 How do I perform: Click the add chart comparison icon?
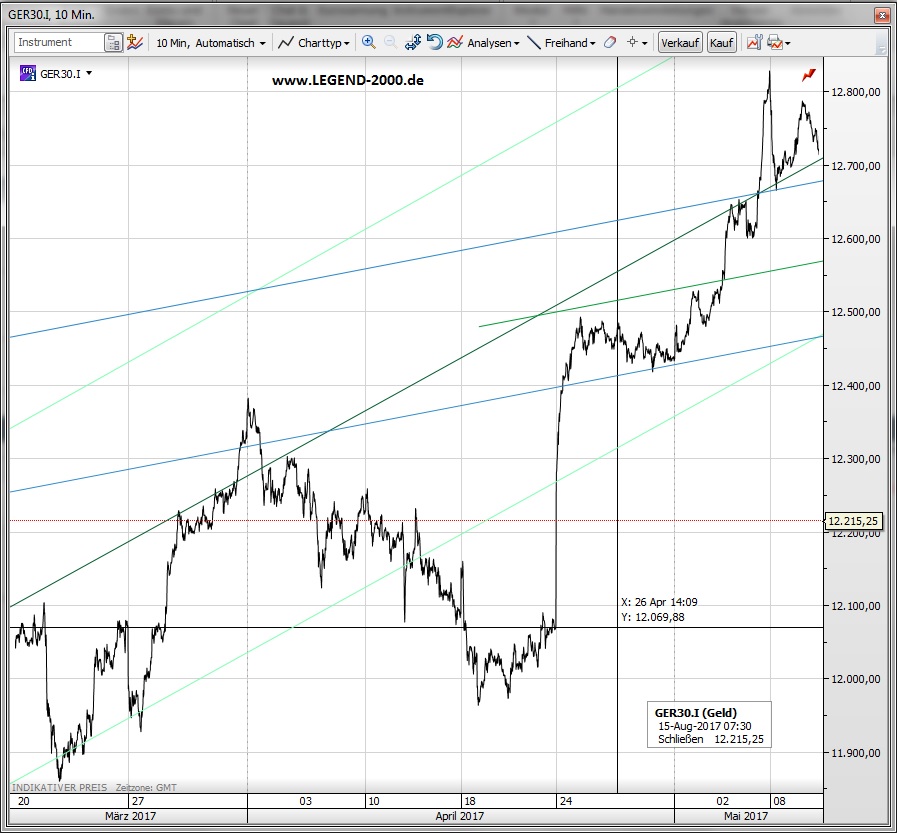[x=135, y=43]
